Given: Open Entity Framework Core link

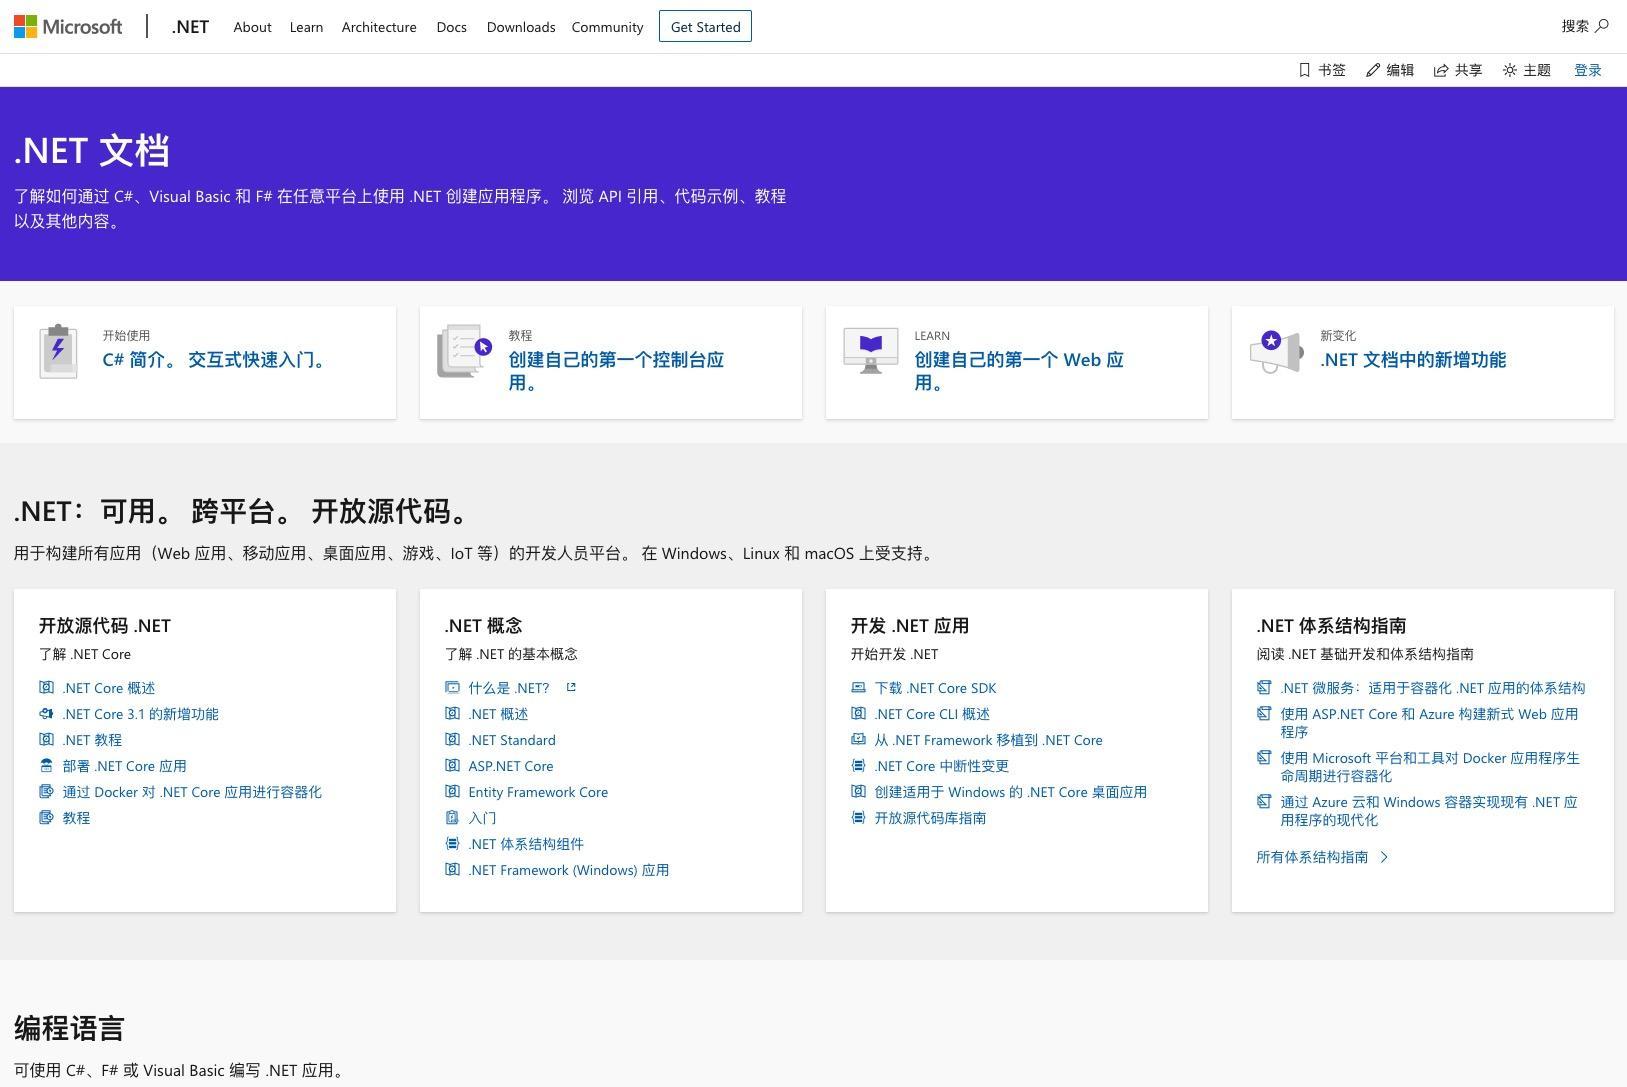Looking at the screenshot, I should [x=538, y=792].
